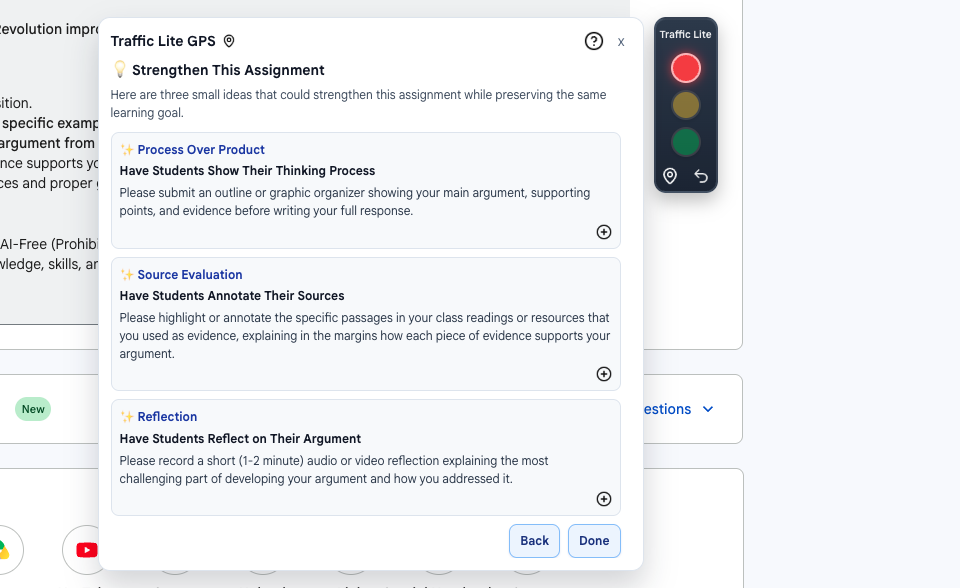This screenshot has width=960, height=588.
Task: Open the Source Evaluation heading
Action: pyautogui.click(x=190, y=274)
